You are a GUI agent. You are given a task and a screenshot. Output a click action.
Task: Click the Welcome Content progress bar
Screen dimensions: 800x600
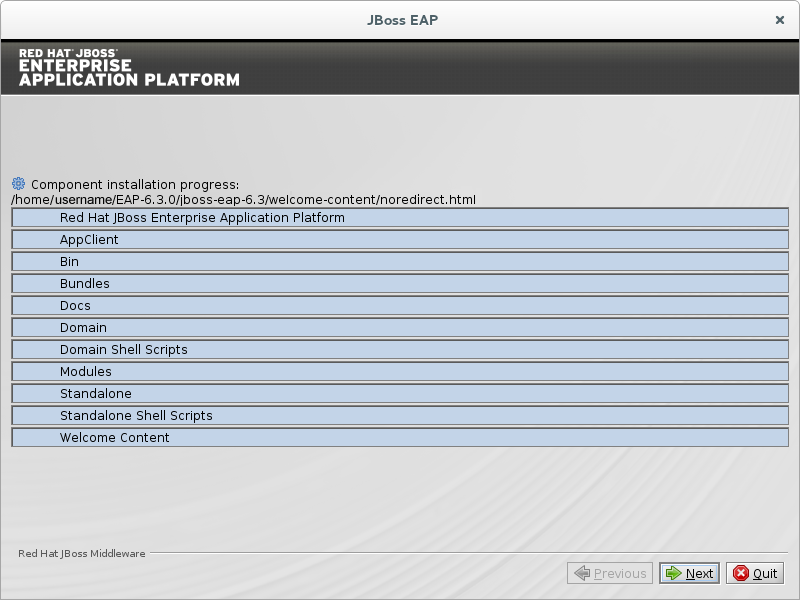(400, 438)
